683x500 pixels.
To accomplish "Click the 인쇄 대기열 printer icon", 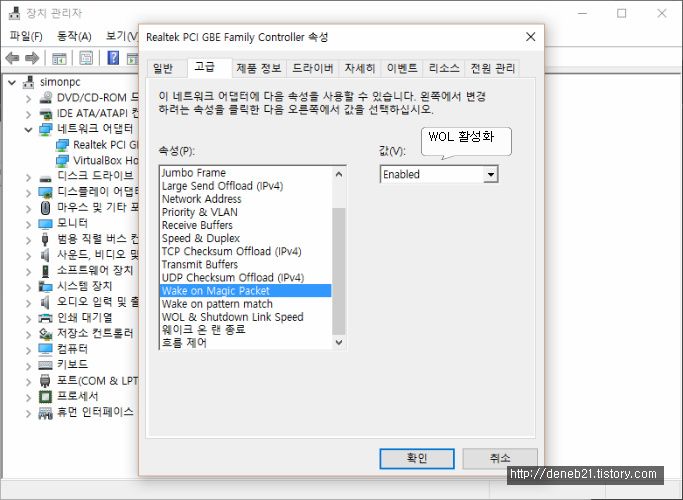I will click(x=45, y=318).
